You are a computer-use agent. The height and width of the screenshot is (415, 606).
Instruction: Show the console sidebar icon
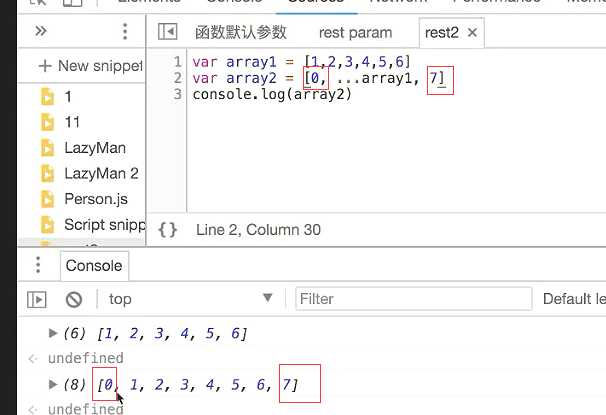[37, 299]
